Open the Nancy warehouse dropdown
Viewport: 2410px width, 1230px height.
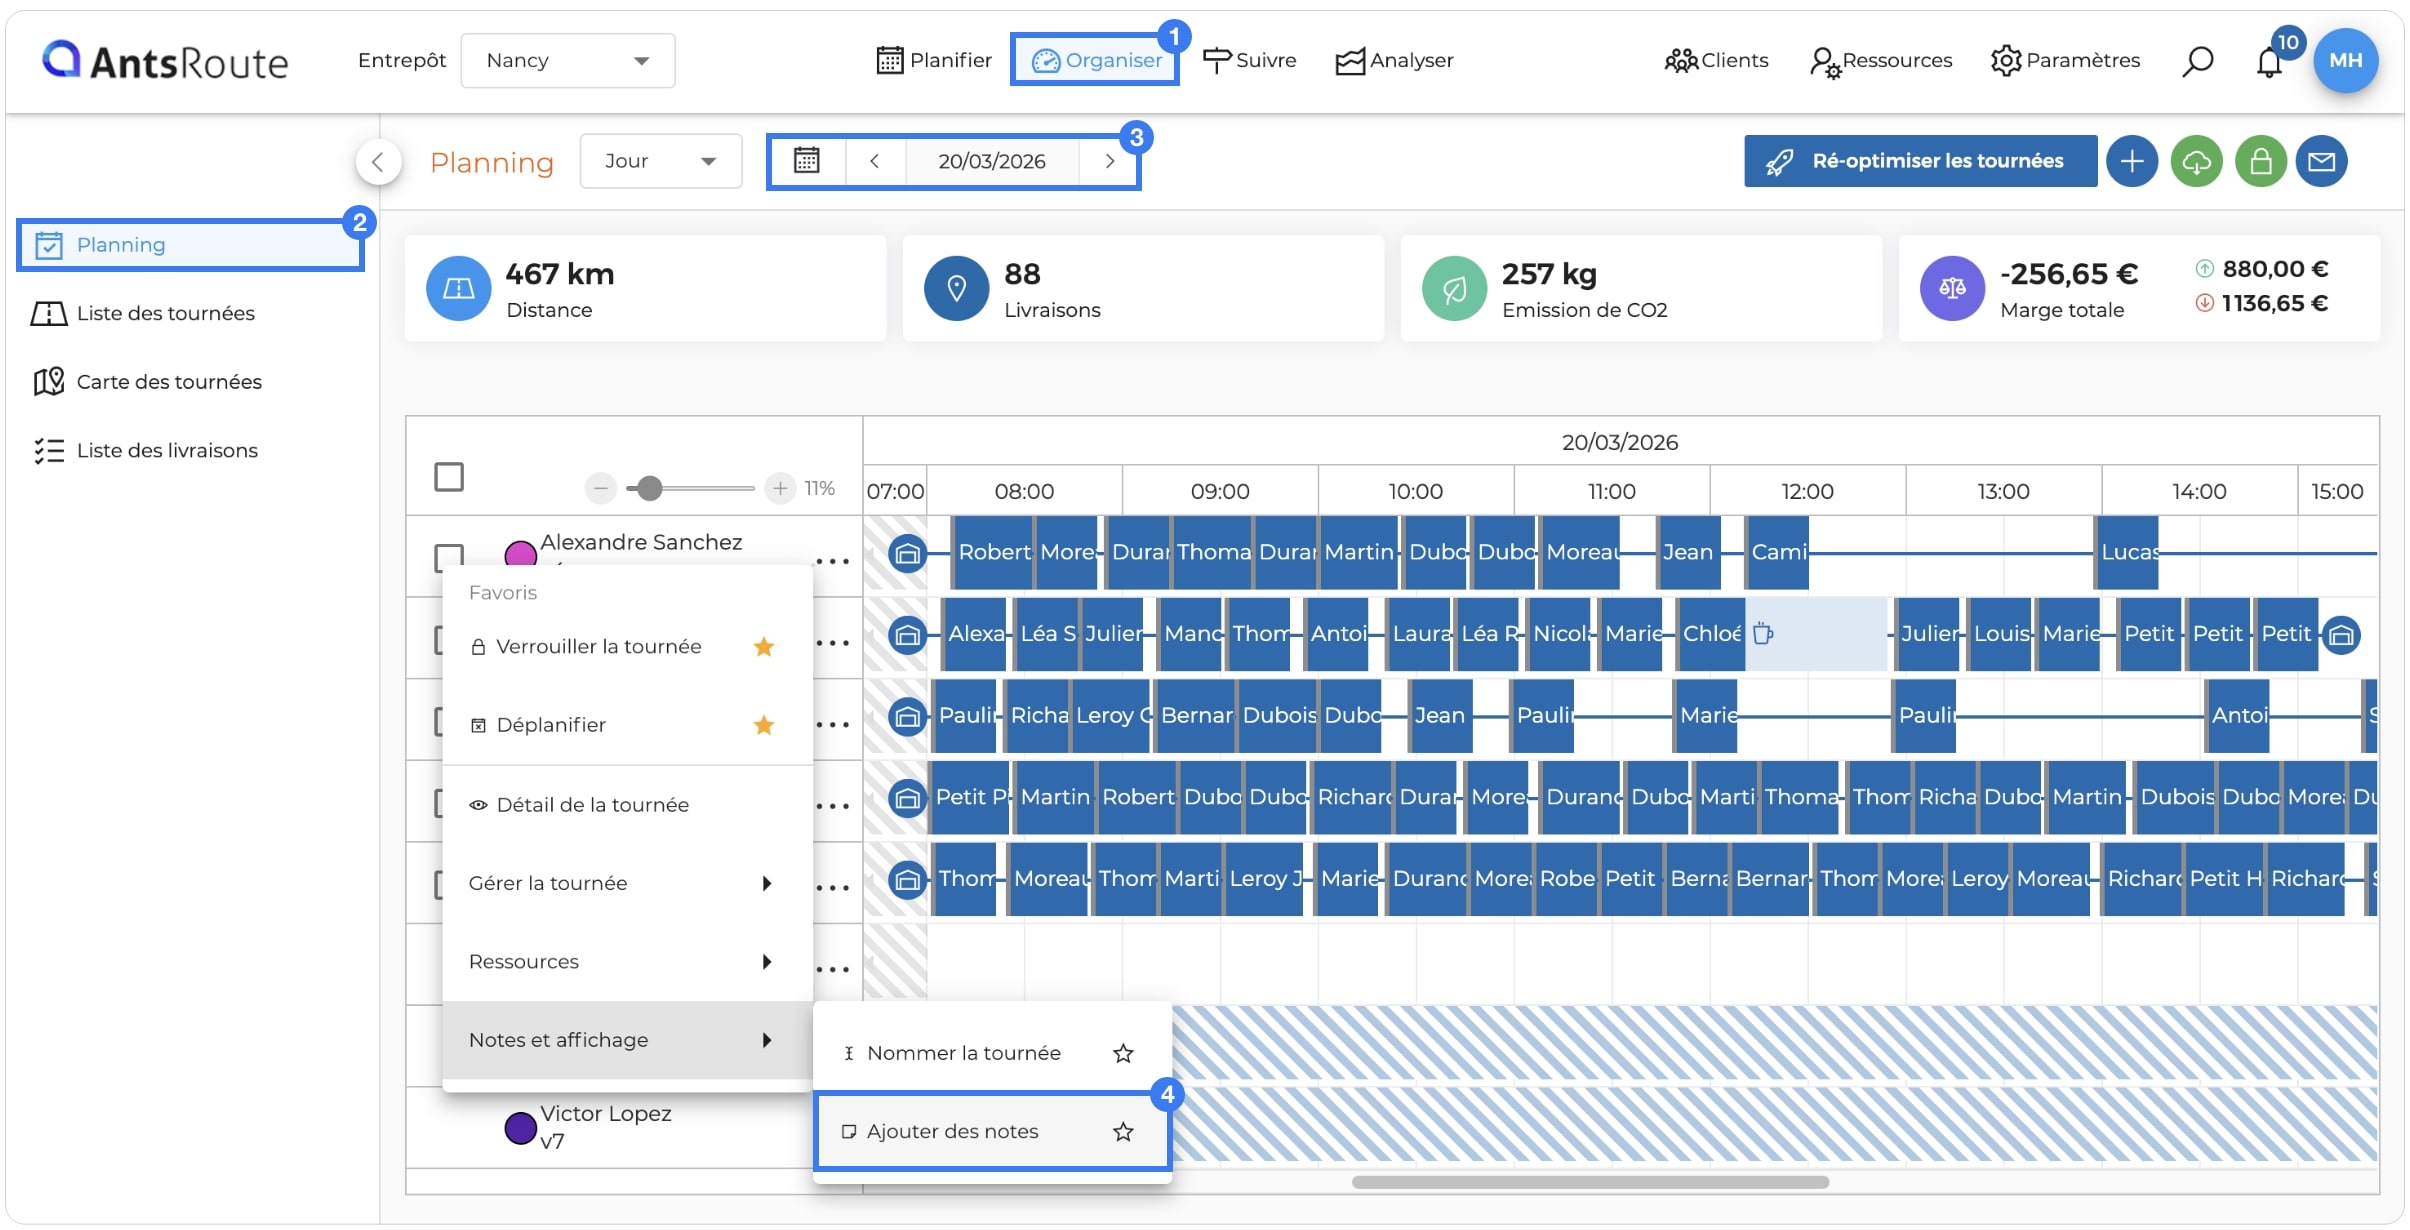[567, 61]
